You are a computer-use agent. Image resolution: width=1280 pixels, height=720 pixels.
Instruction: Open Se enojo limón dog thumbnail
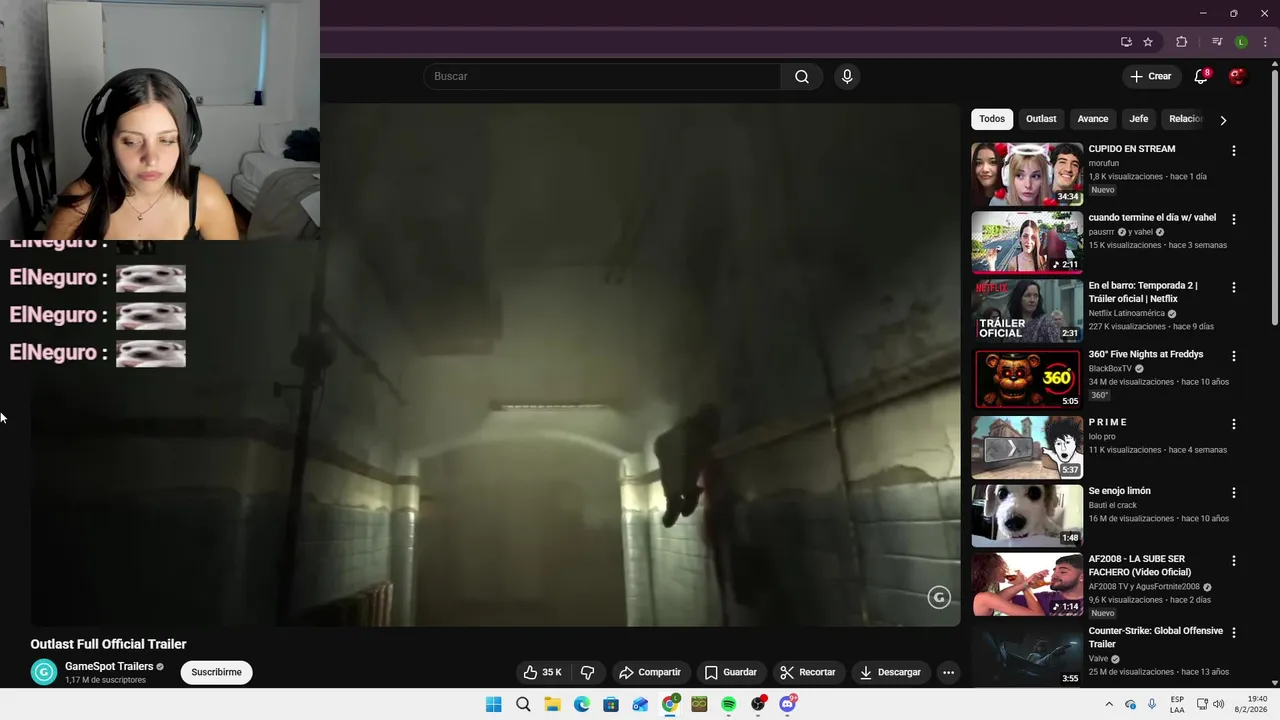[1027, 516]
